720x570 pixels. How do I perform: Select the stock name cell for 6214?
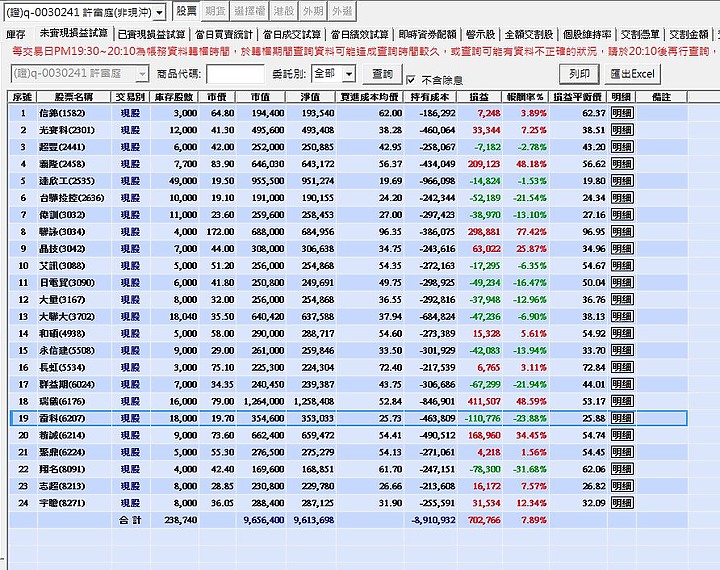pyautogui.click(x=74, y=435)
